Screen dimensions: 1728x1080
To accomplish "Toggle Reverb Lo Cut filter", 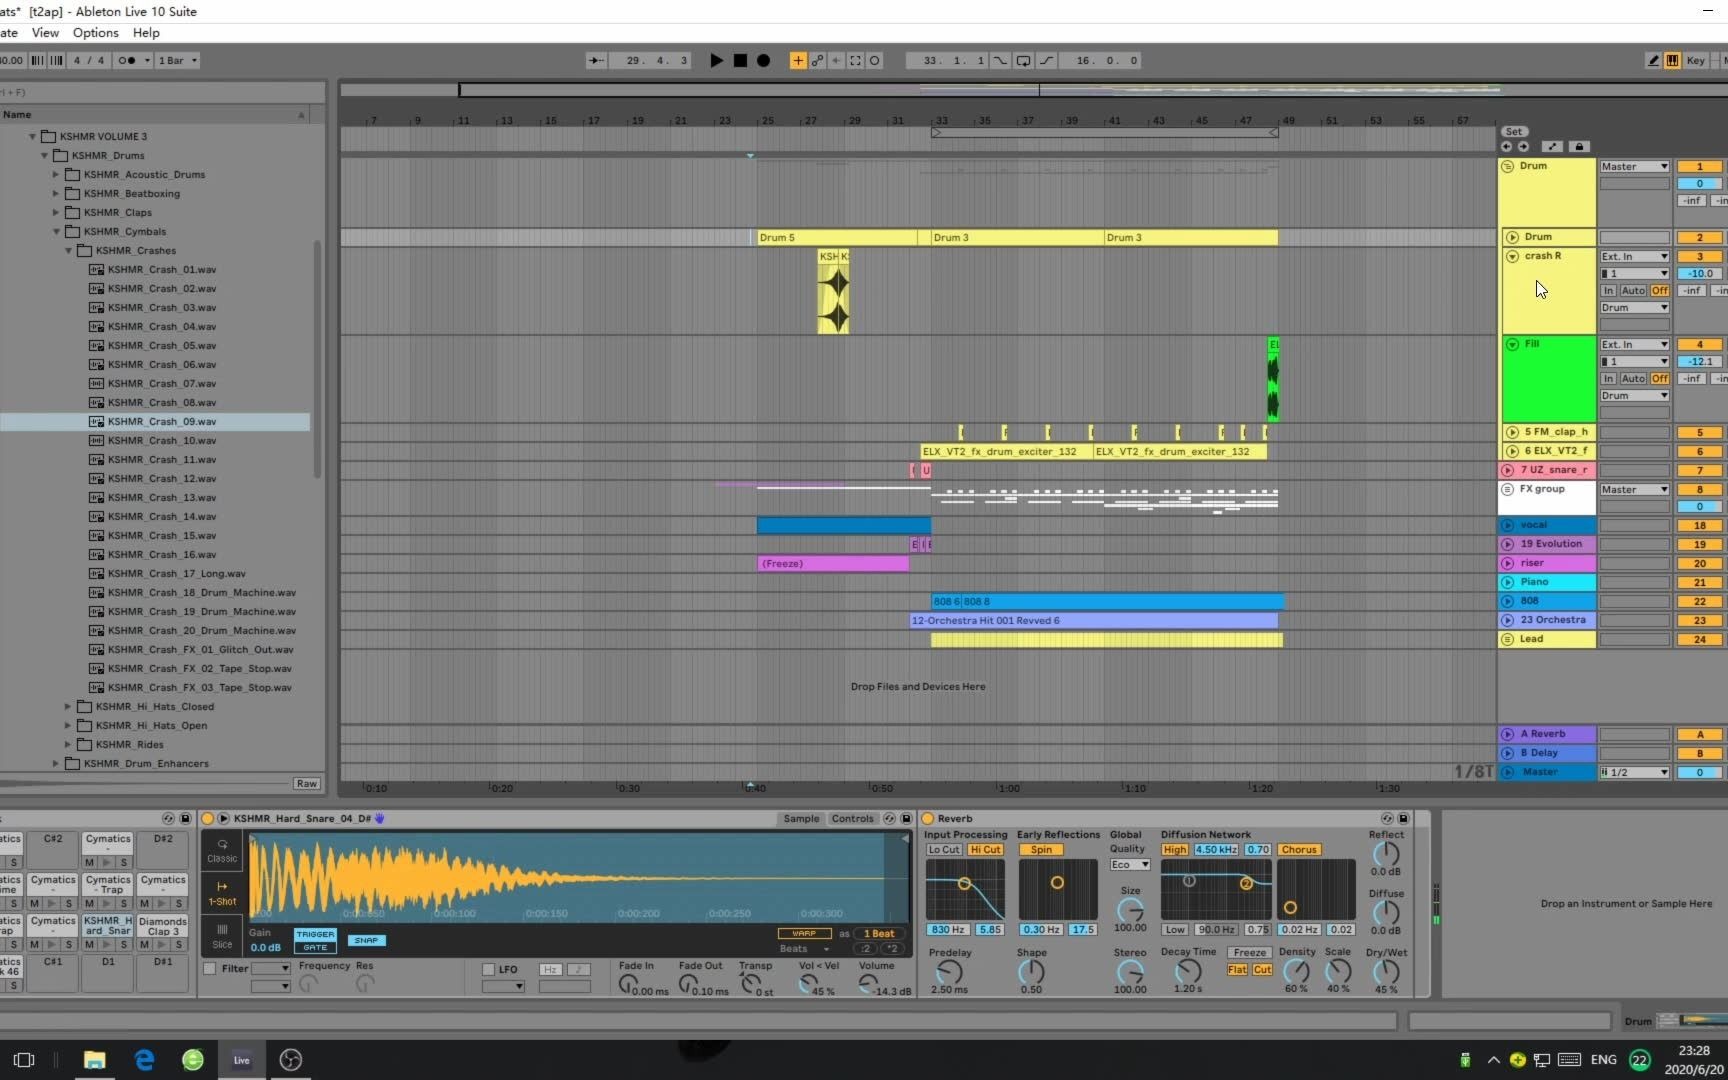I will point(944,850).
